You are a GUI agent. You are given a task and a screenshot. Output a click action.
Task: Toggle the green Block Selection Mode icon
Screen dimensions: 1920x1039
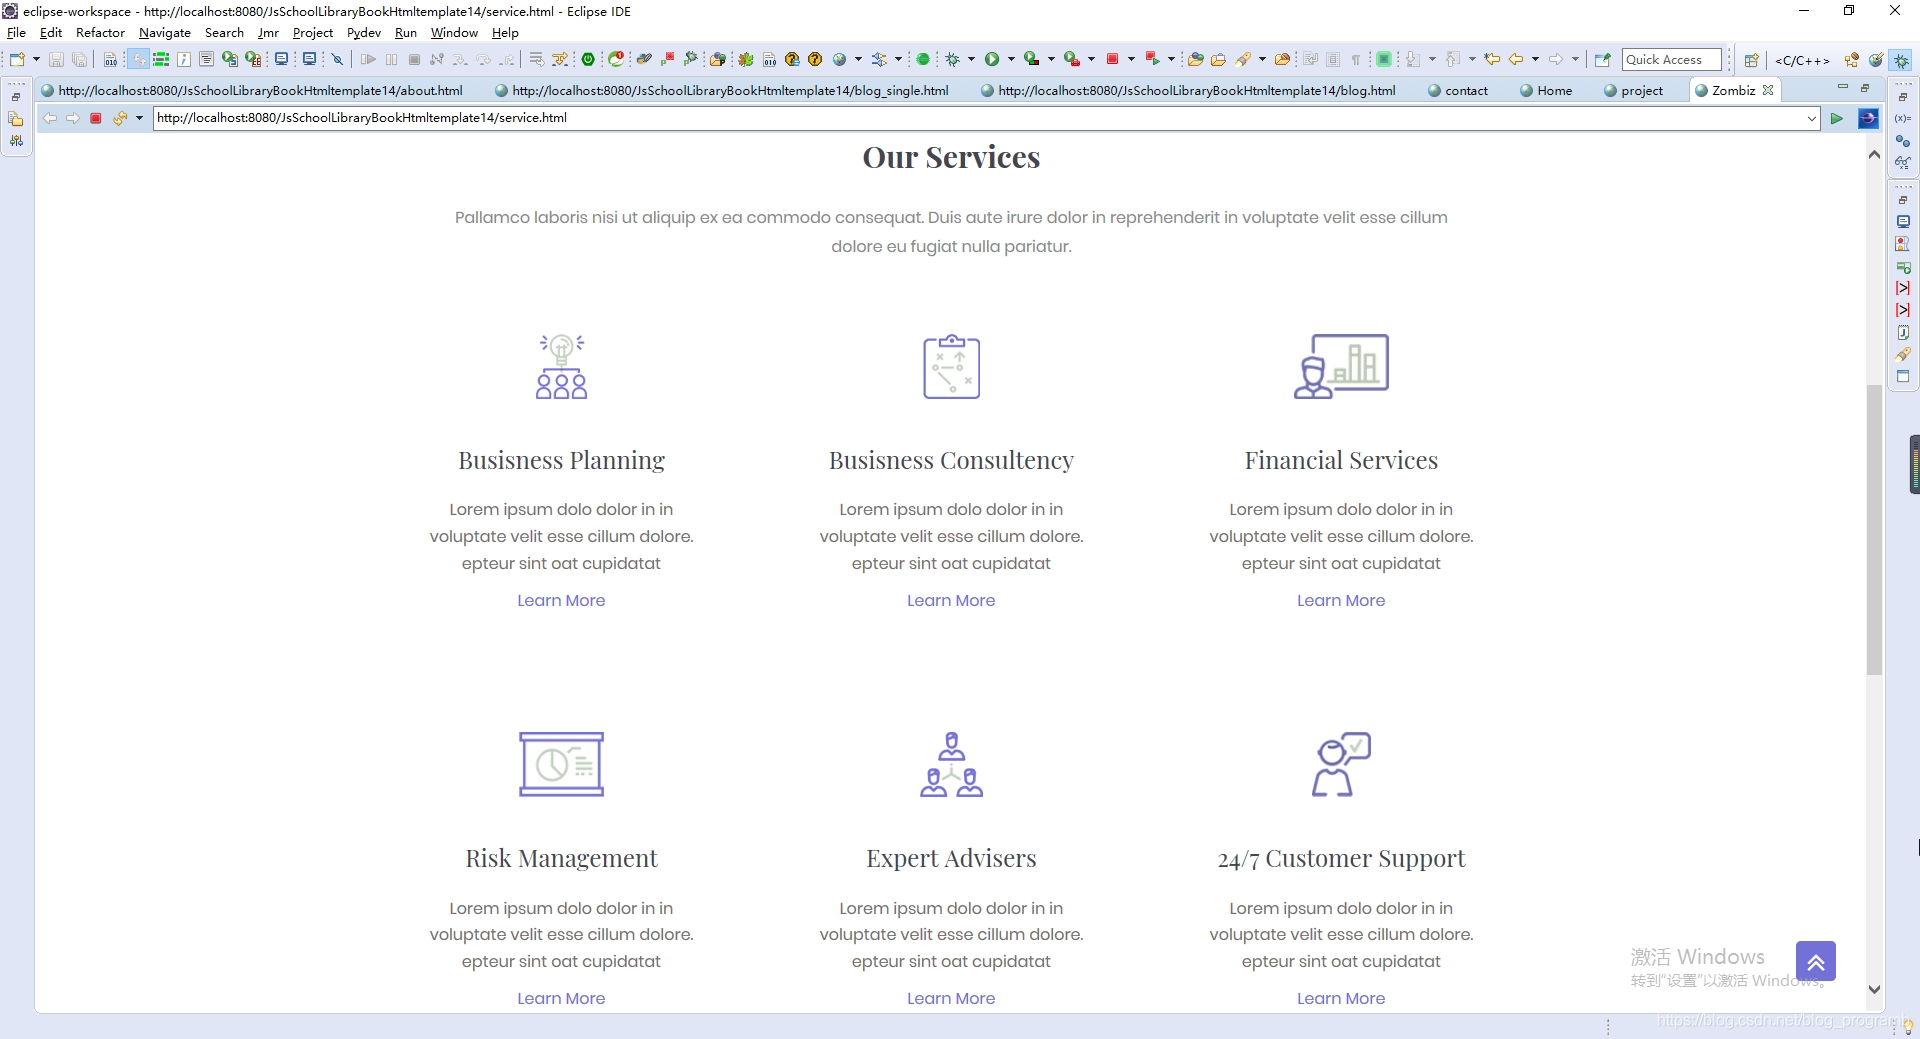click(1384, 59)
